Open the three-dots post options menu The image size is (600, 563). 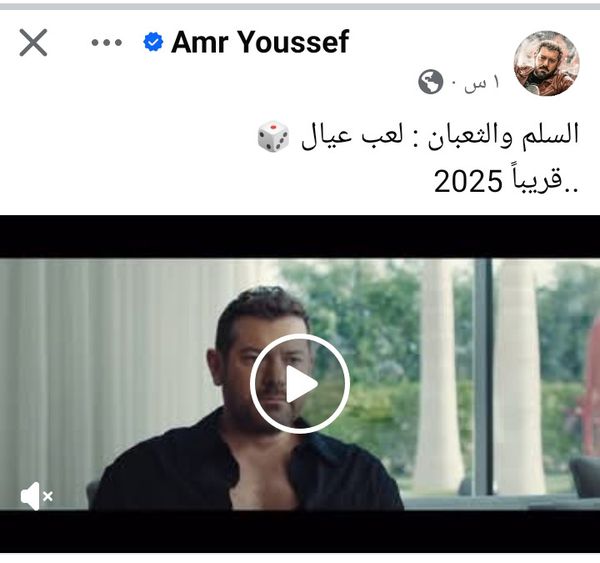click(107, 42)
